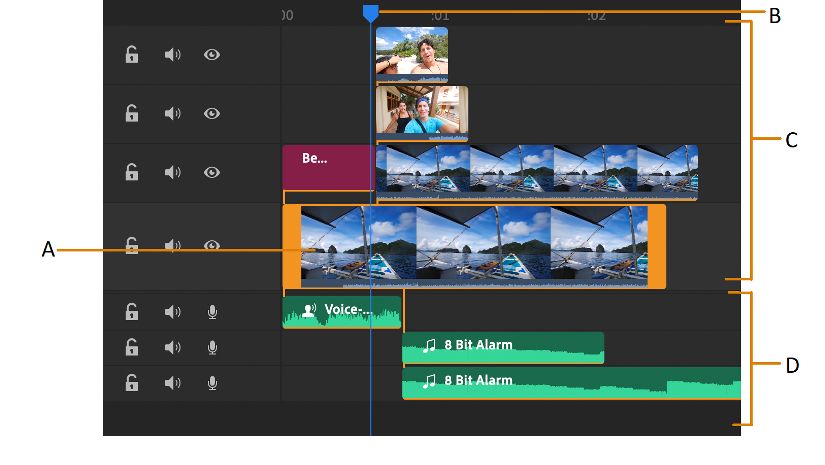Screen dimensions: 825x465
Task: Mute speaker icon on first video track
Action: [x=173, y=55]
